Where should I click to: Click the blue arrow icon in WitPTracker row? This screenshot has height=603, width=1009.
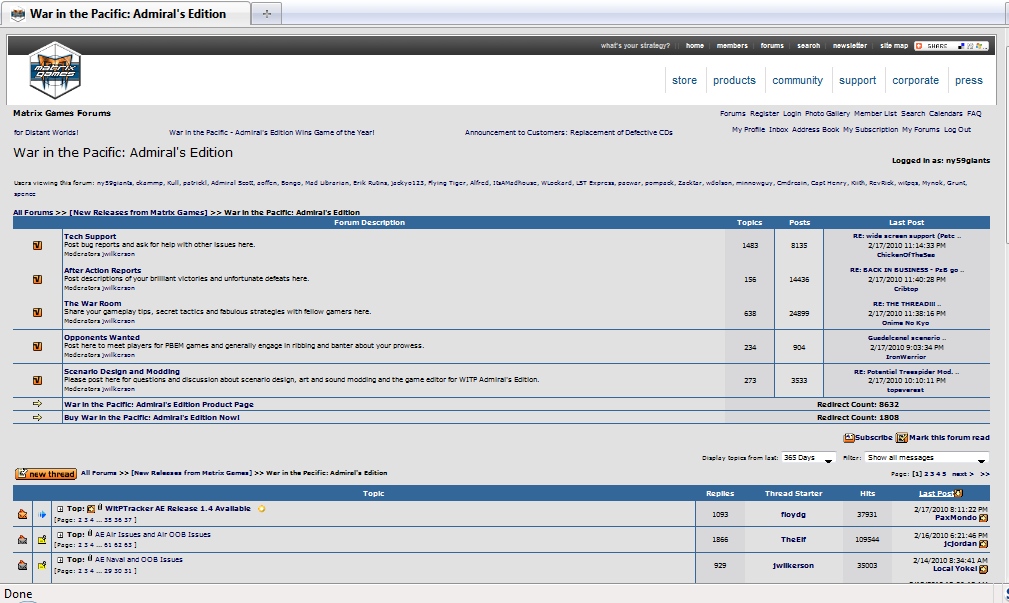(42, 514)
